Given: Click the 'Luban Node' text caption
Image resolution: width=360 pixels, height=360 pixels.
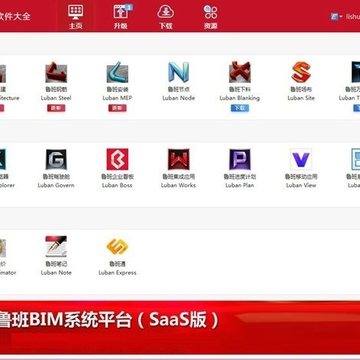Looking at the screenshot, I should [x=179, y=98].
